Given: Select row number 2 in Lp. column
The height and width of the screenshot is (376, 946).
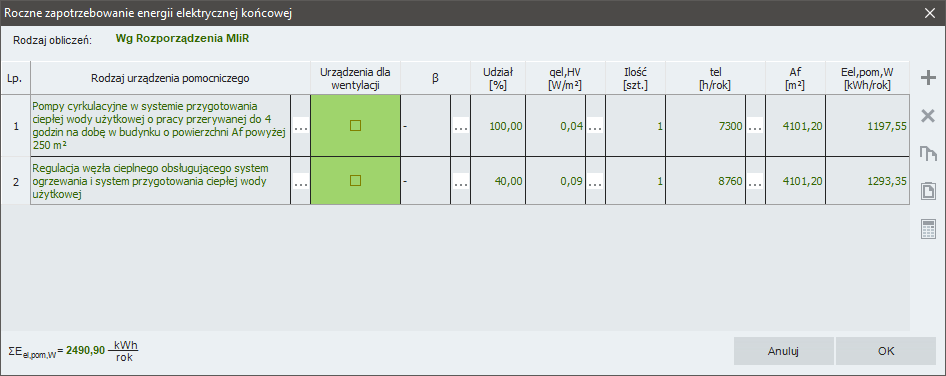Looking at the screenshot, I should click(x=16, y=180).
